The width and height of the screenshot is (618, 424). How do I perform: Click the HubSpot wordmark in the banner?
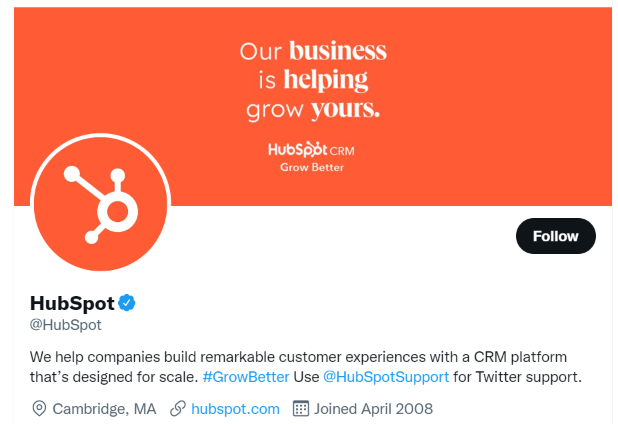click(298, 149)
